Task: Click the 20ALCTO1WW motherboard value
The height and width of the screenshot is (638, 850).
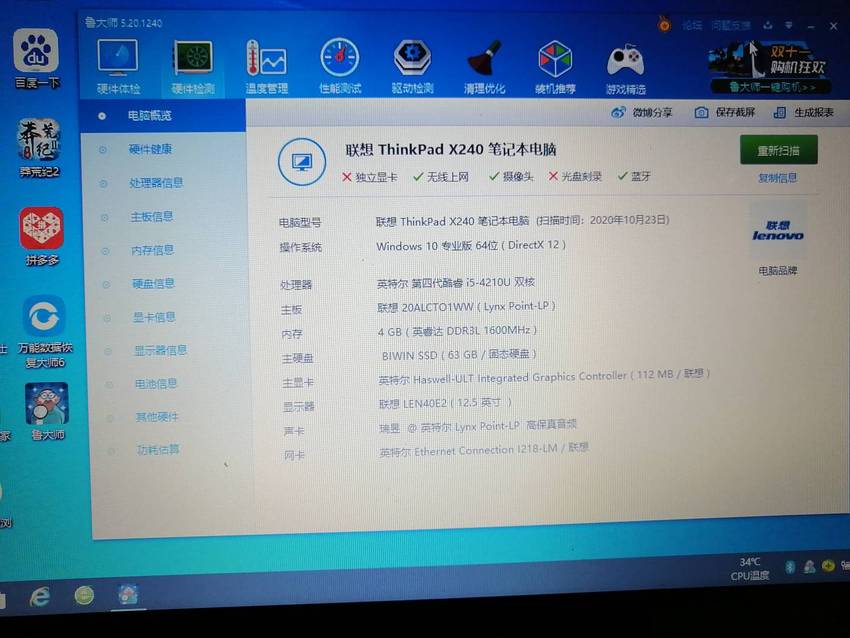Action: 466,307
